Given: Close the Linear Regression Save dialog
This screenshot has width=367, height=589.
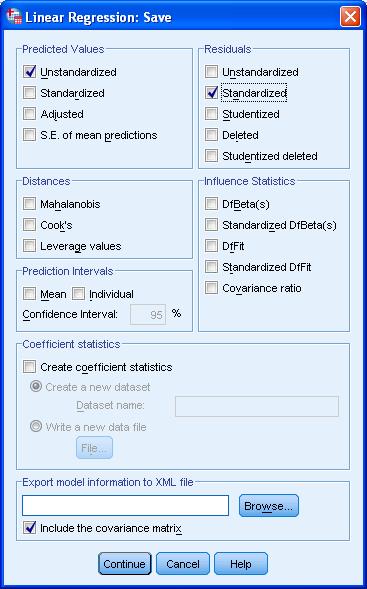Looking at the screenshot, I should (x=350, y=17).
